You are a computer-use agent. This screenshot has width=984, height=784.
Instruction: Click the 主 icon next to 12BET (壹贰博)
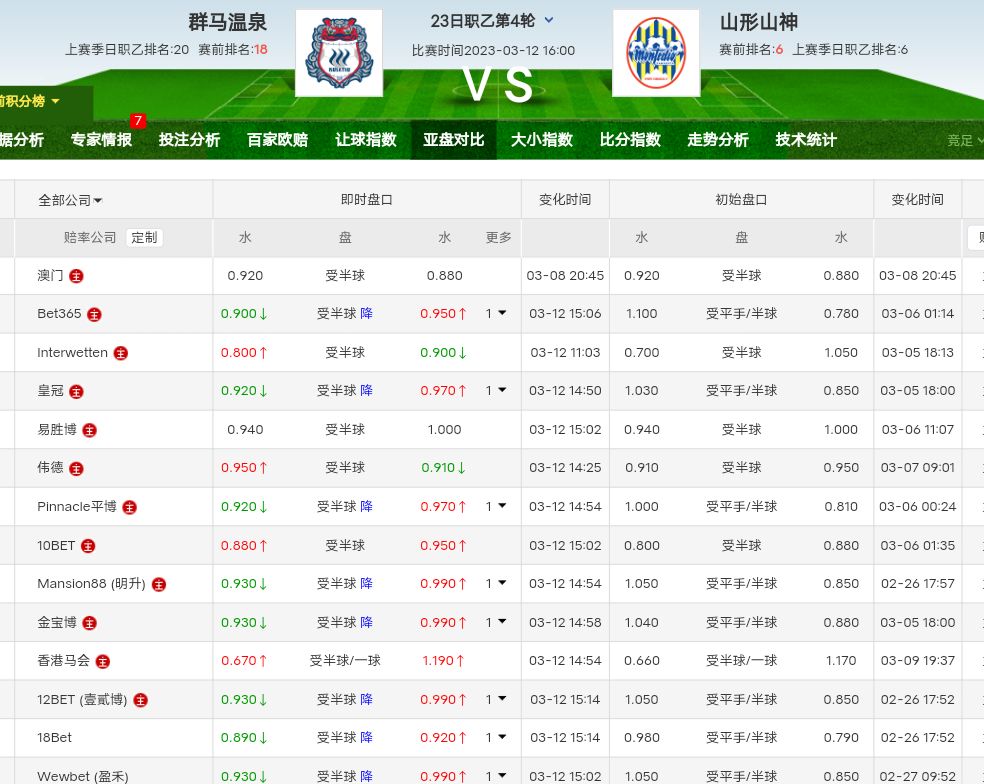(141, 700)
